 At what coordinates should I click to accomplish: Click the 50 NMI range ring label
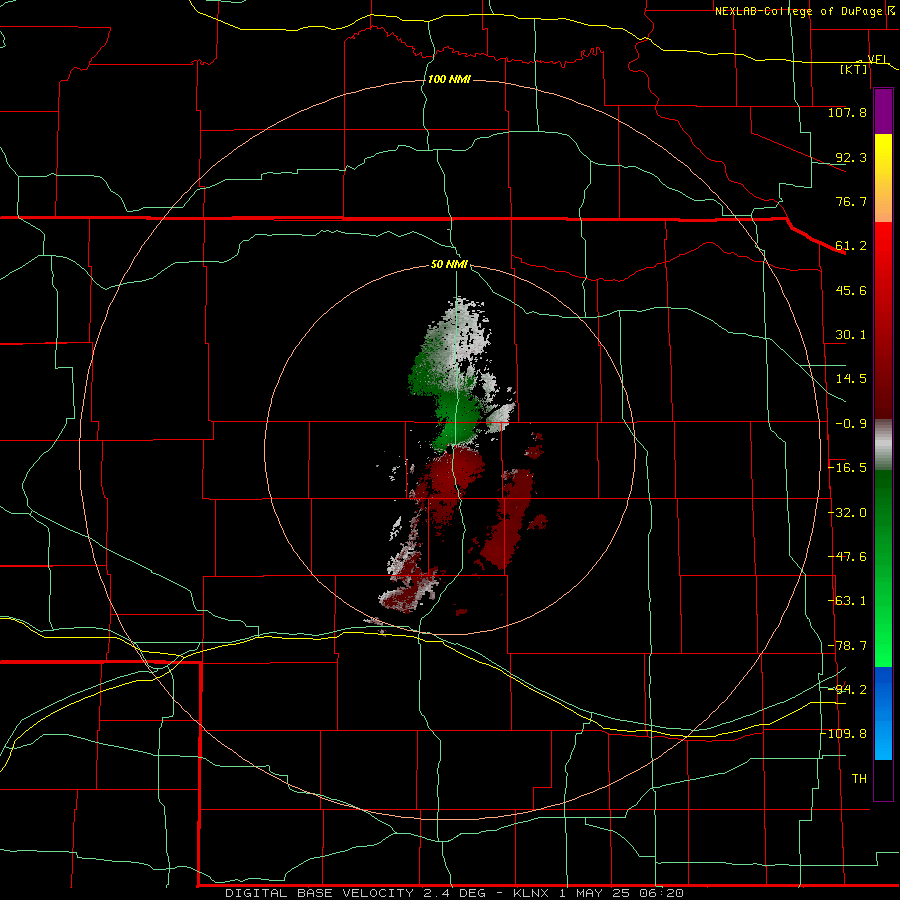tap(449, 265)
